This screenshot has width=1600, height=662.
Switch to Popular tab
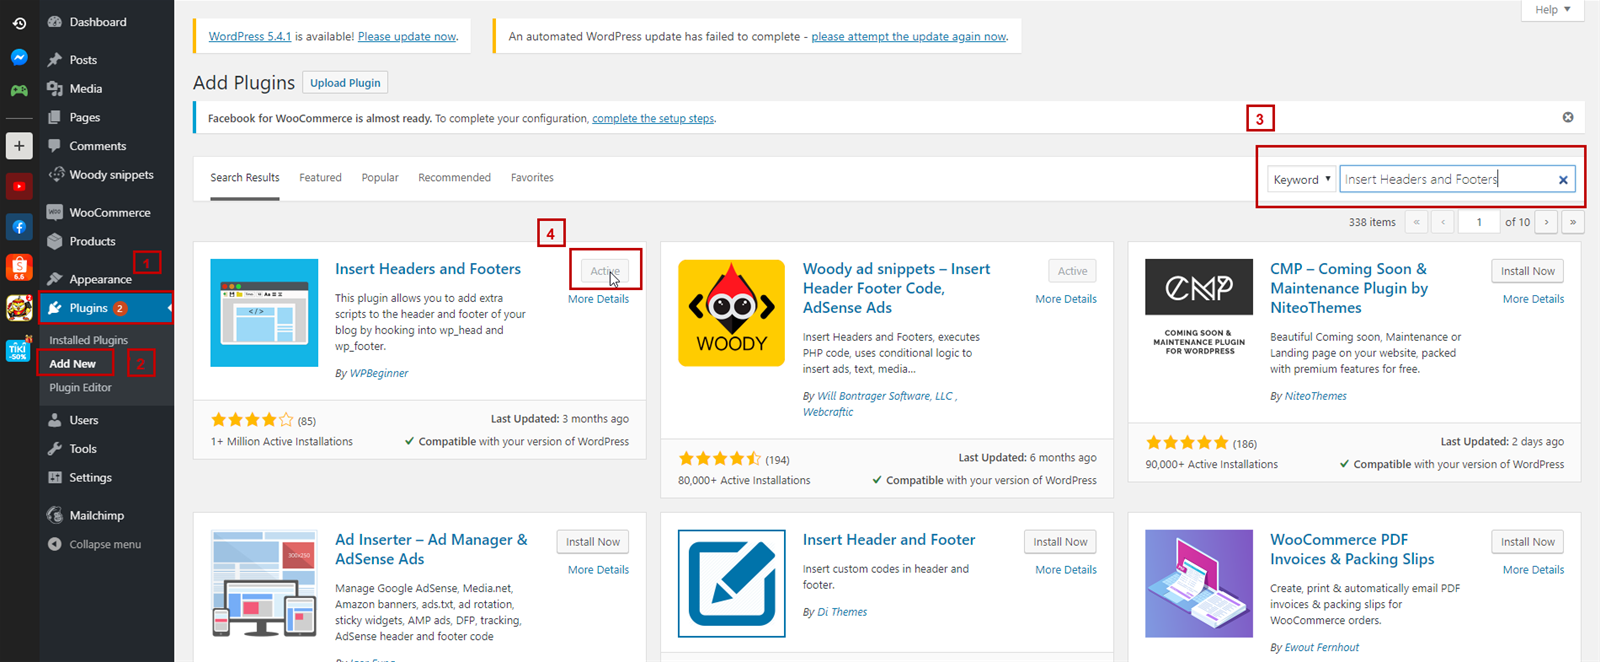(x=380, y=178)
